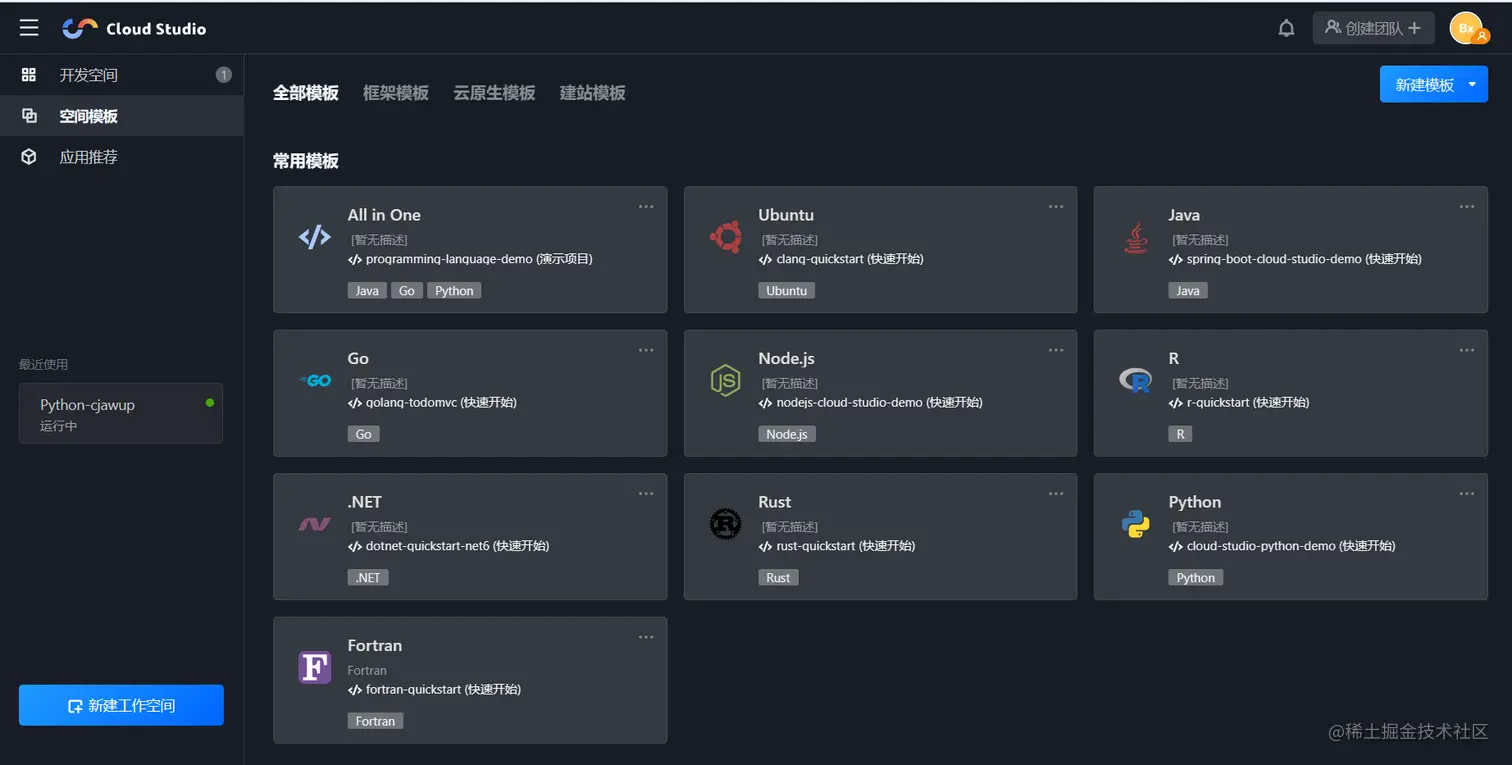
Task: Open recent workspace Python-cjawup
Action: pos(121,413)
